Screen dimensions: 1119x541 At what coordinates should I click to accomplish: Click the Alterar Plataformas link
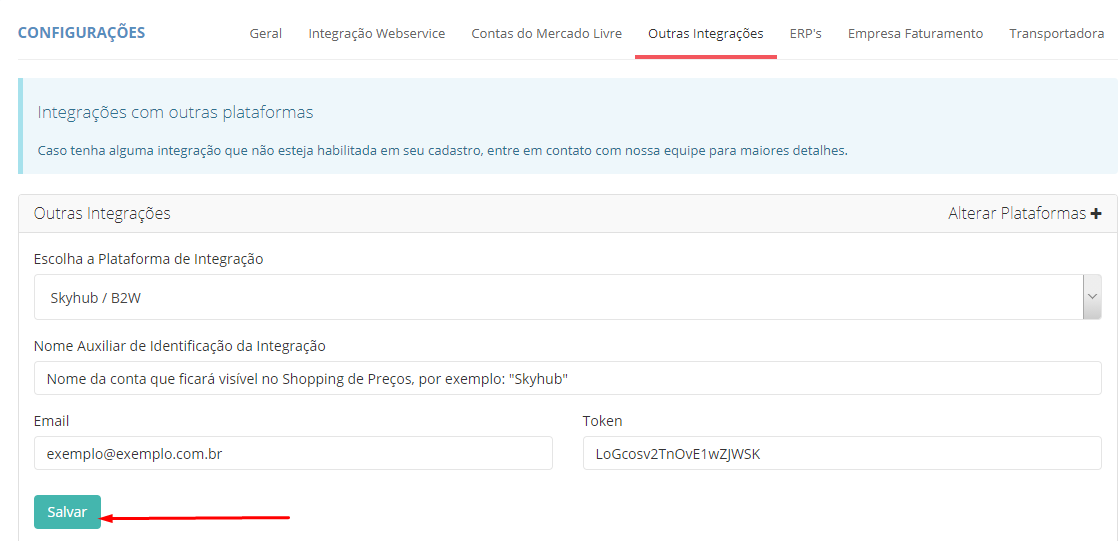1025,213
